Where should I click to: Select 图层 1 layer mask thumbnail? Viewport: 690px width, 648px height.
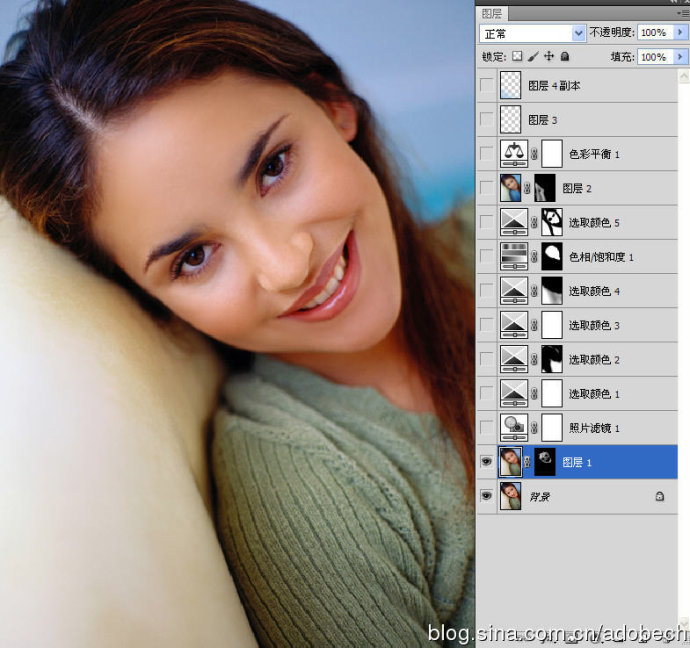click(x=545, y=462)
